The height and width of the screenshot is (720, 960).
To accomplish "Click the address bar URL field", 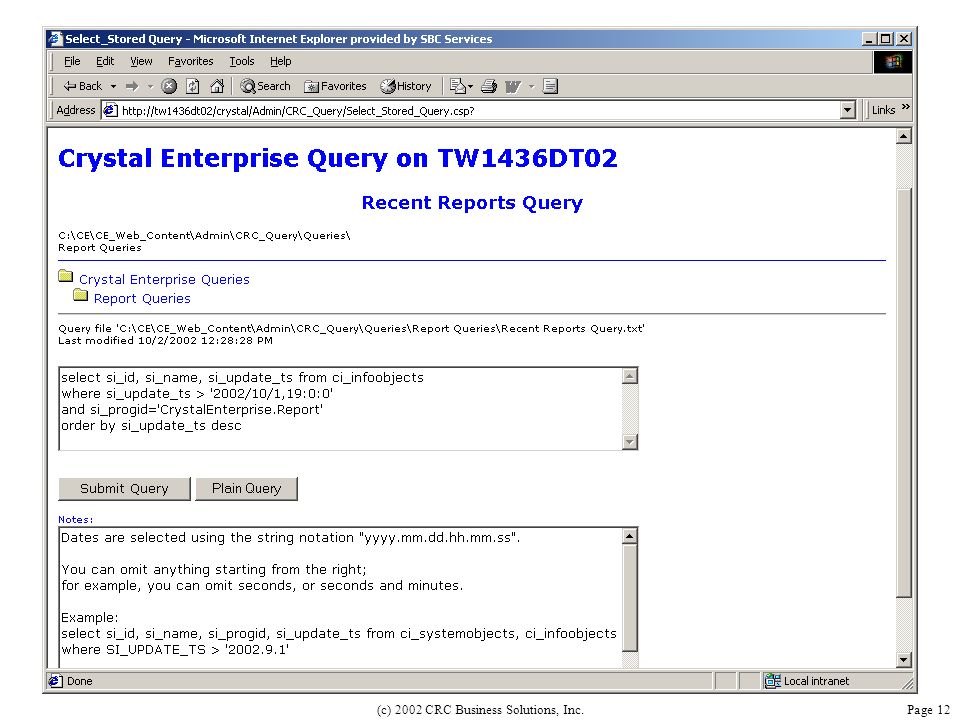I will coord(479,111).
